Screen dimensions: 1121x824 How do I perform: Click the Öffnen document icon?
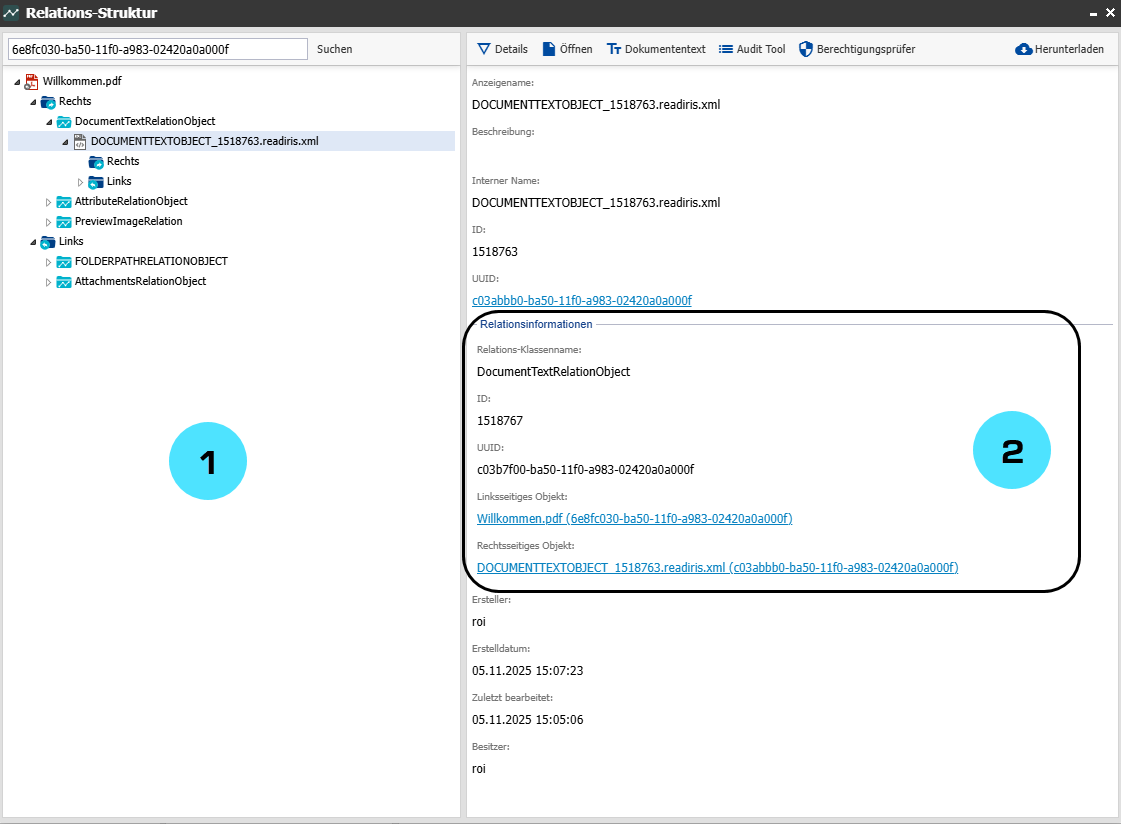pos(549,49)
